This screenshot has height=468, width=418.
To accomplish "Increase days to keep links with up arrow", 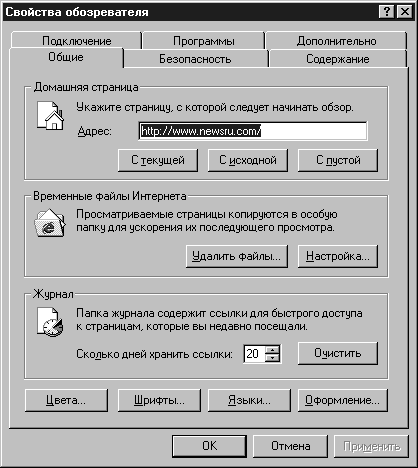I will coord(273,350).
